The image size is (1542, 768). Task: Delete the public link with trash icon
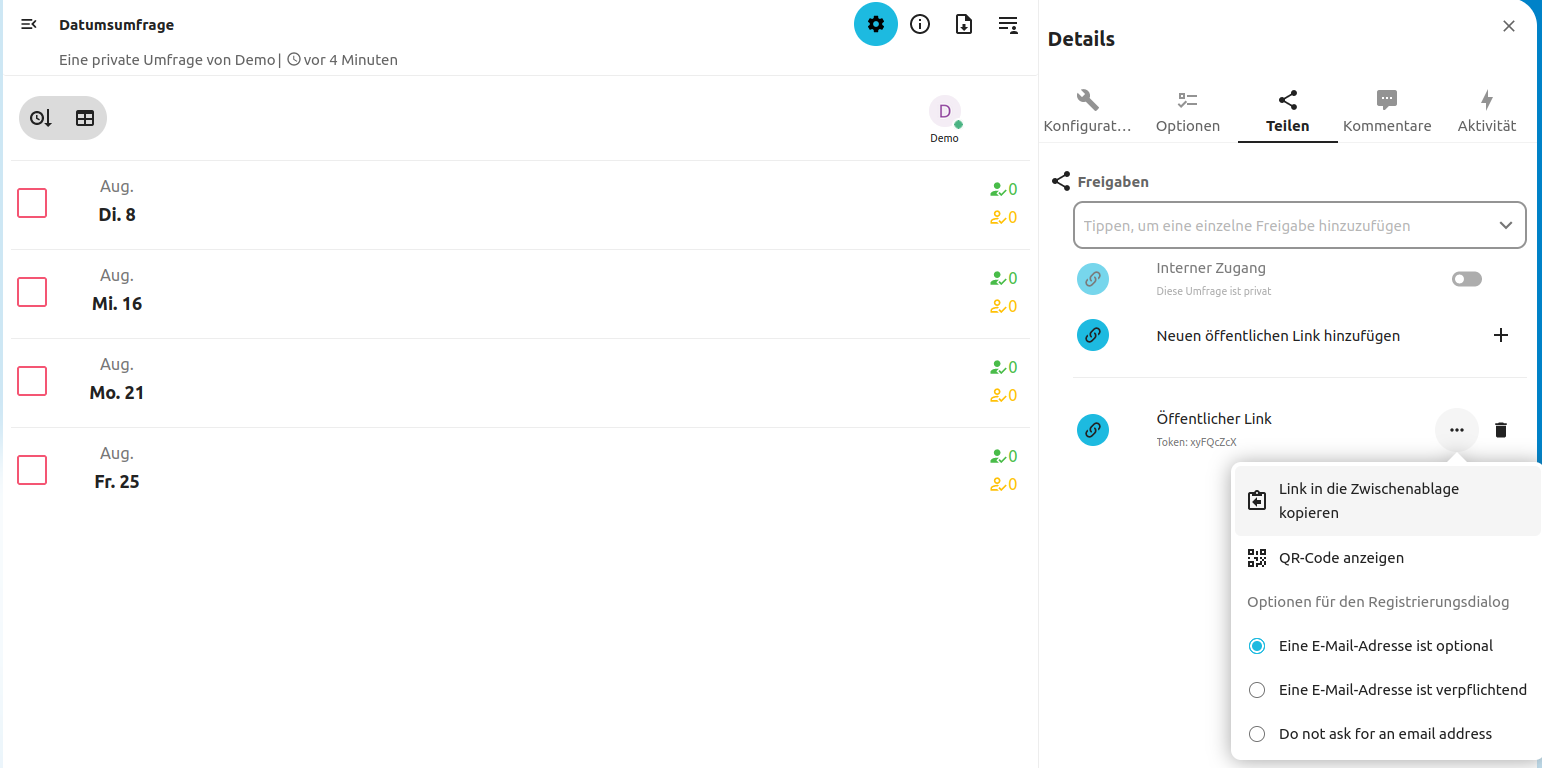(x=1500, y=430)
